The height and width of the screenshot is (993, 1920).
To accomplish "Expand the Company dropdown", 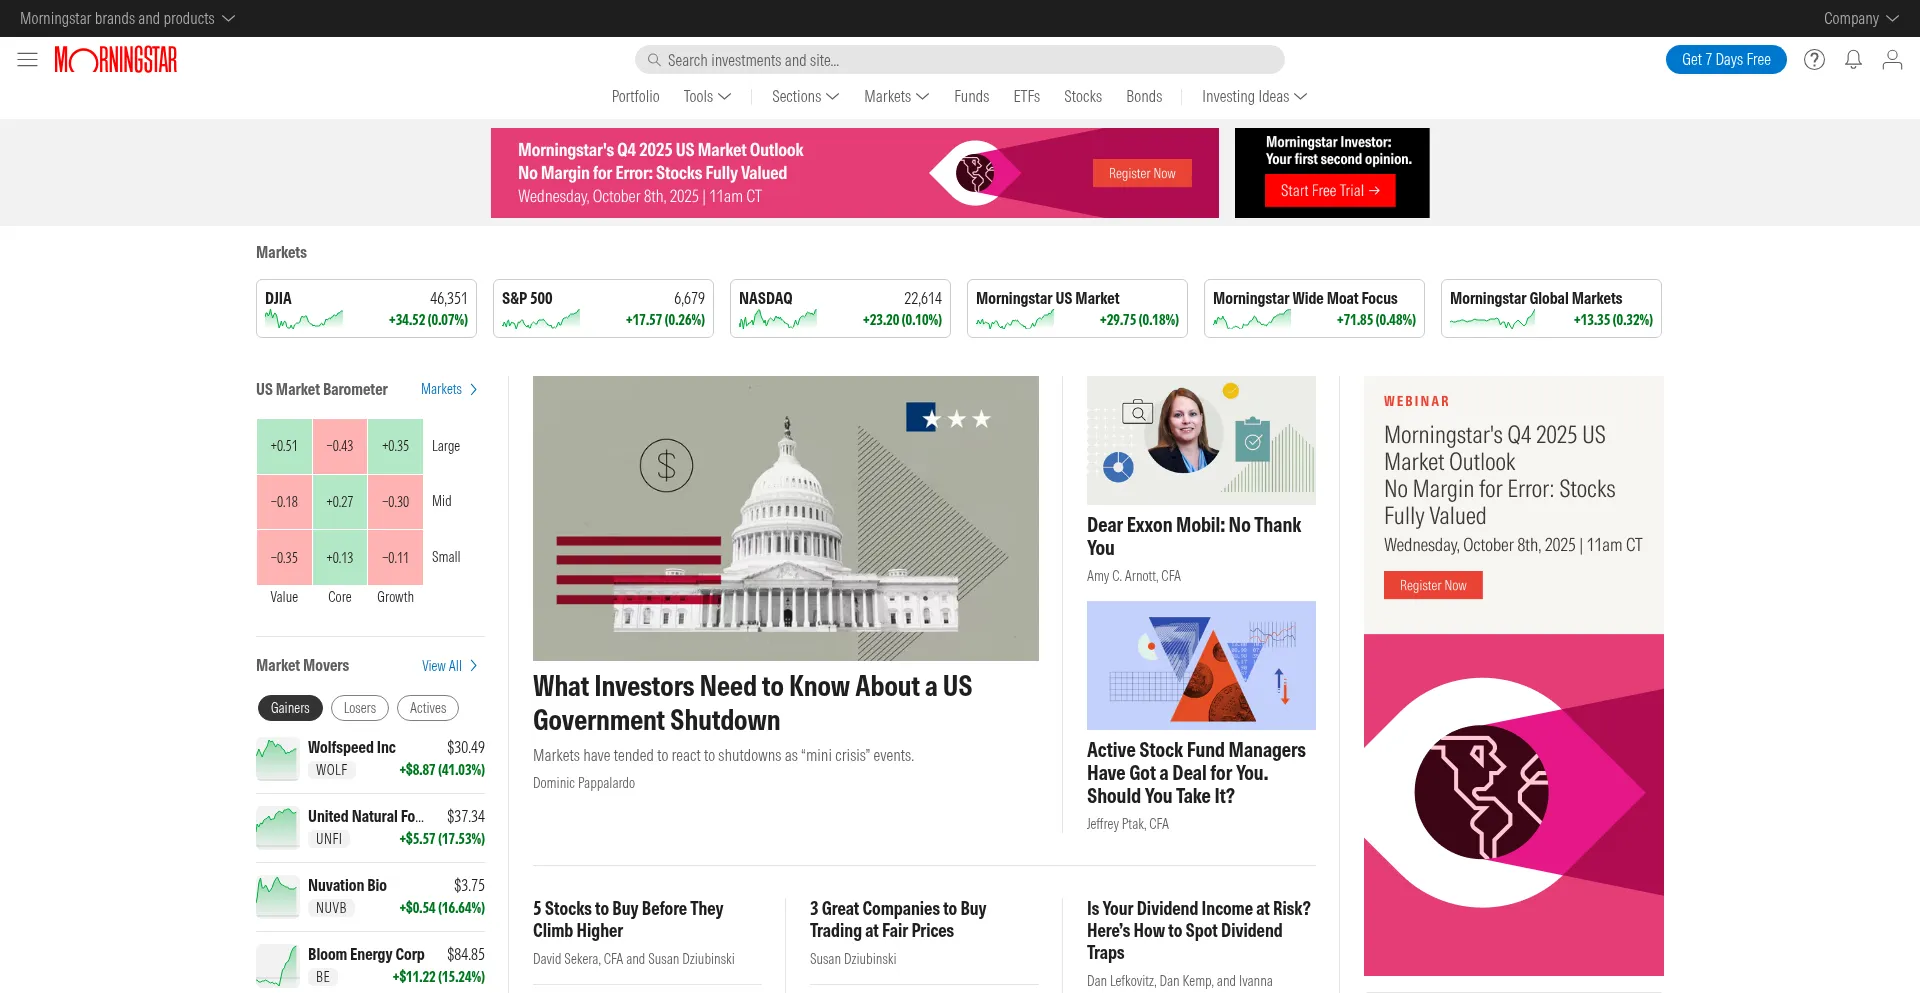I will pos(1860,18).
